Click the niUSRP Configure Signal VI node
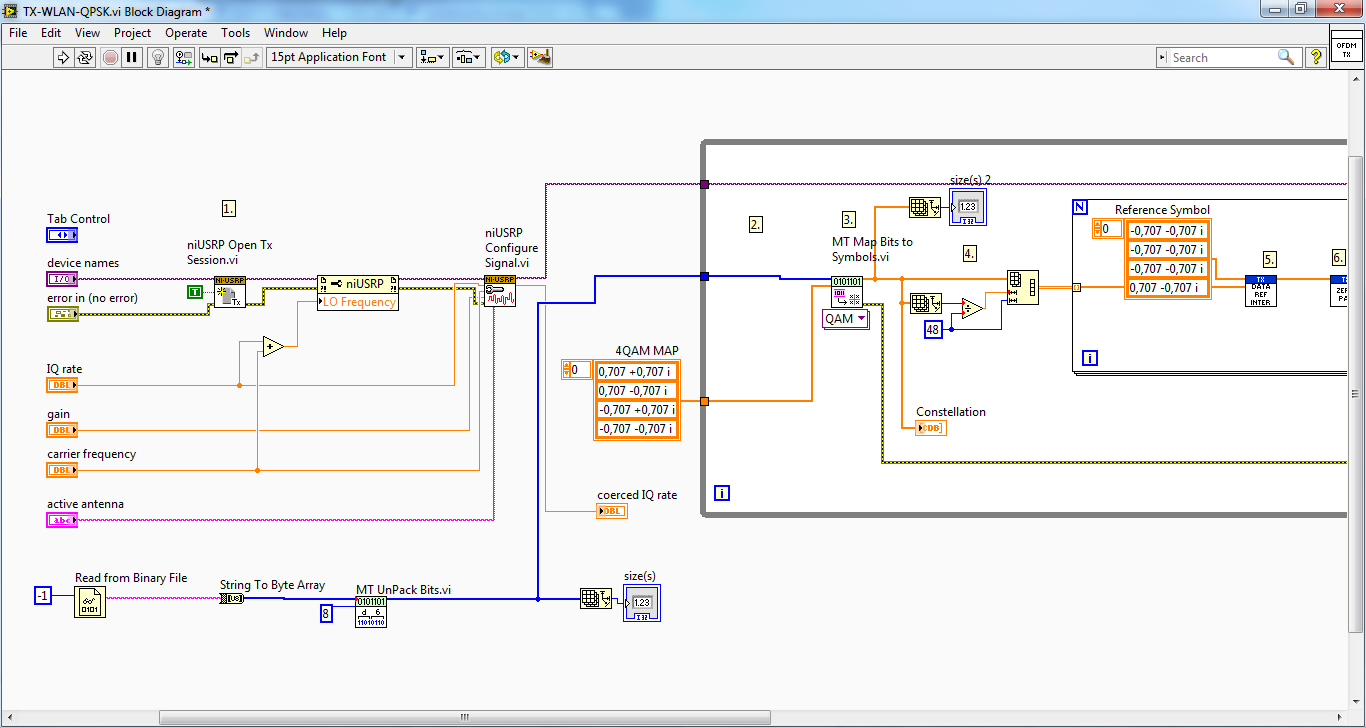 coord(500,291)
